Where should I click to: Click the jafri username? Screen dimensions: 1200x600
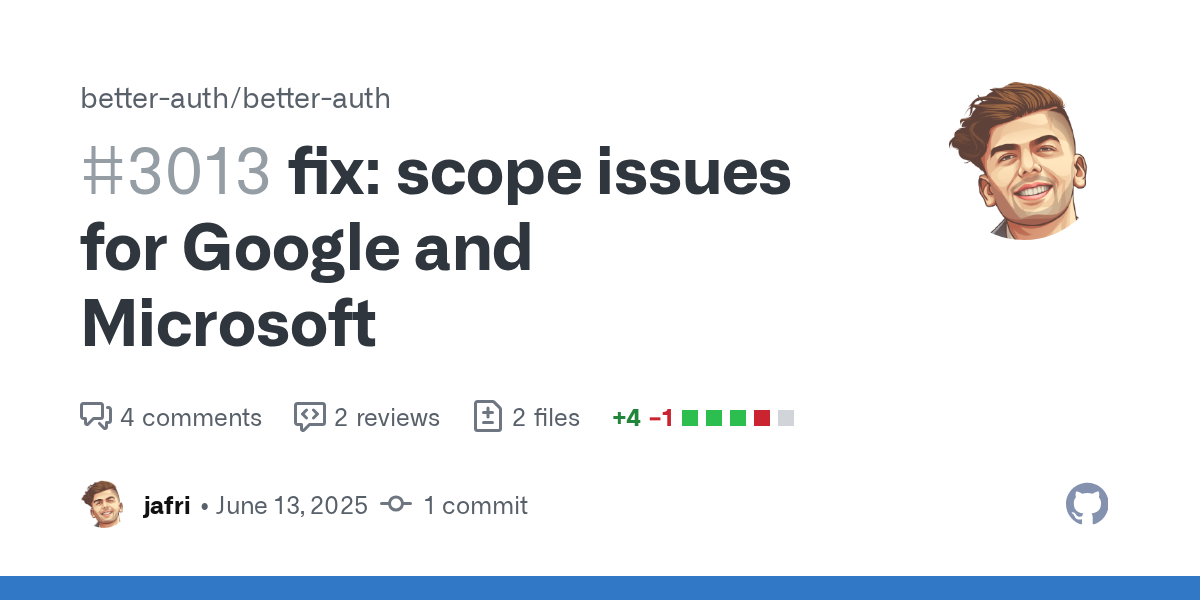[x=166, y=505]
